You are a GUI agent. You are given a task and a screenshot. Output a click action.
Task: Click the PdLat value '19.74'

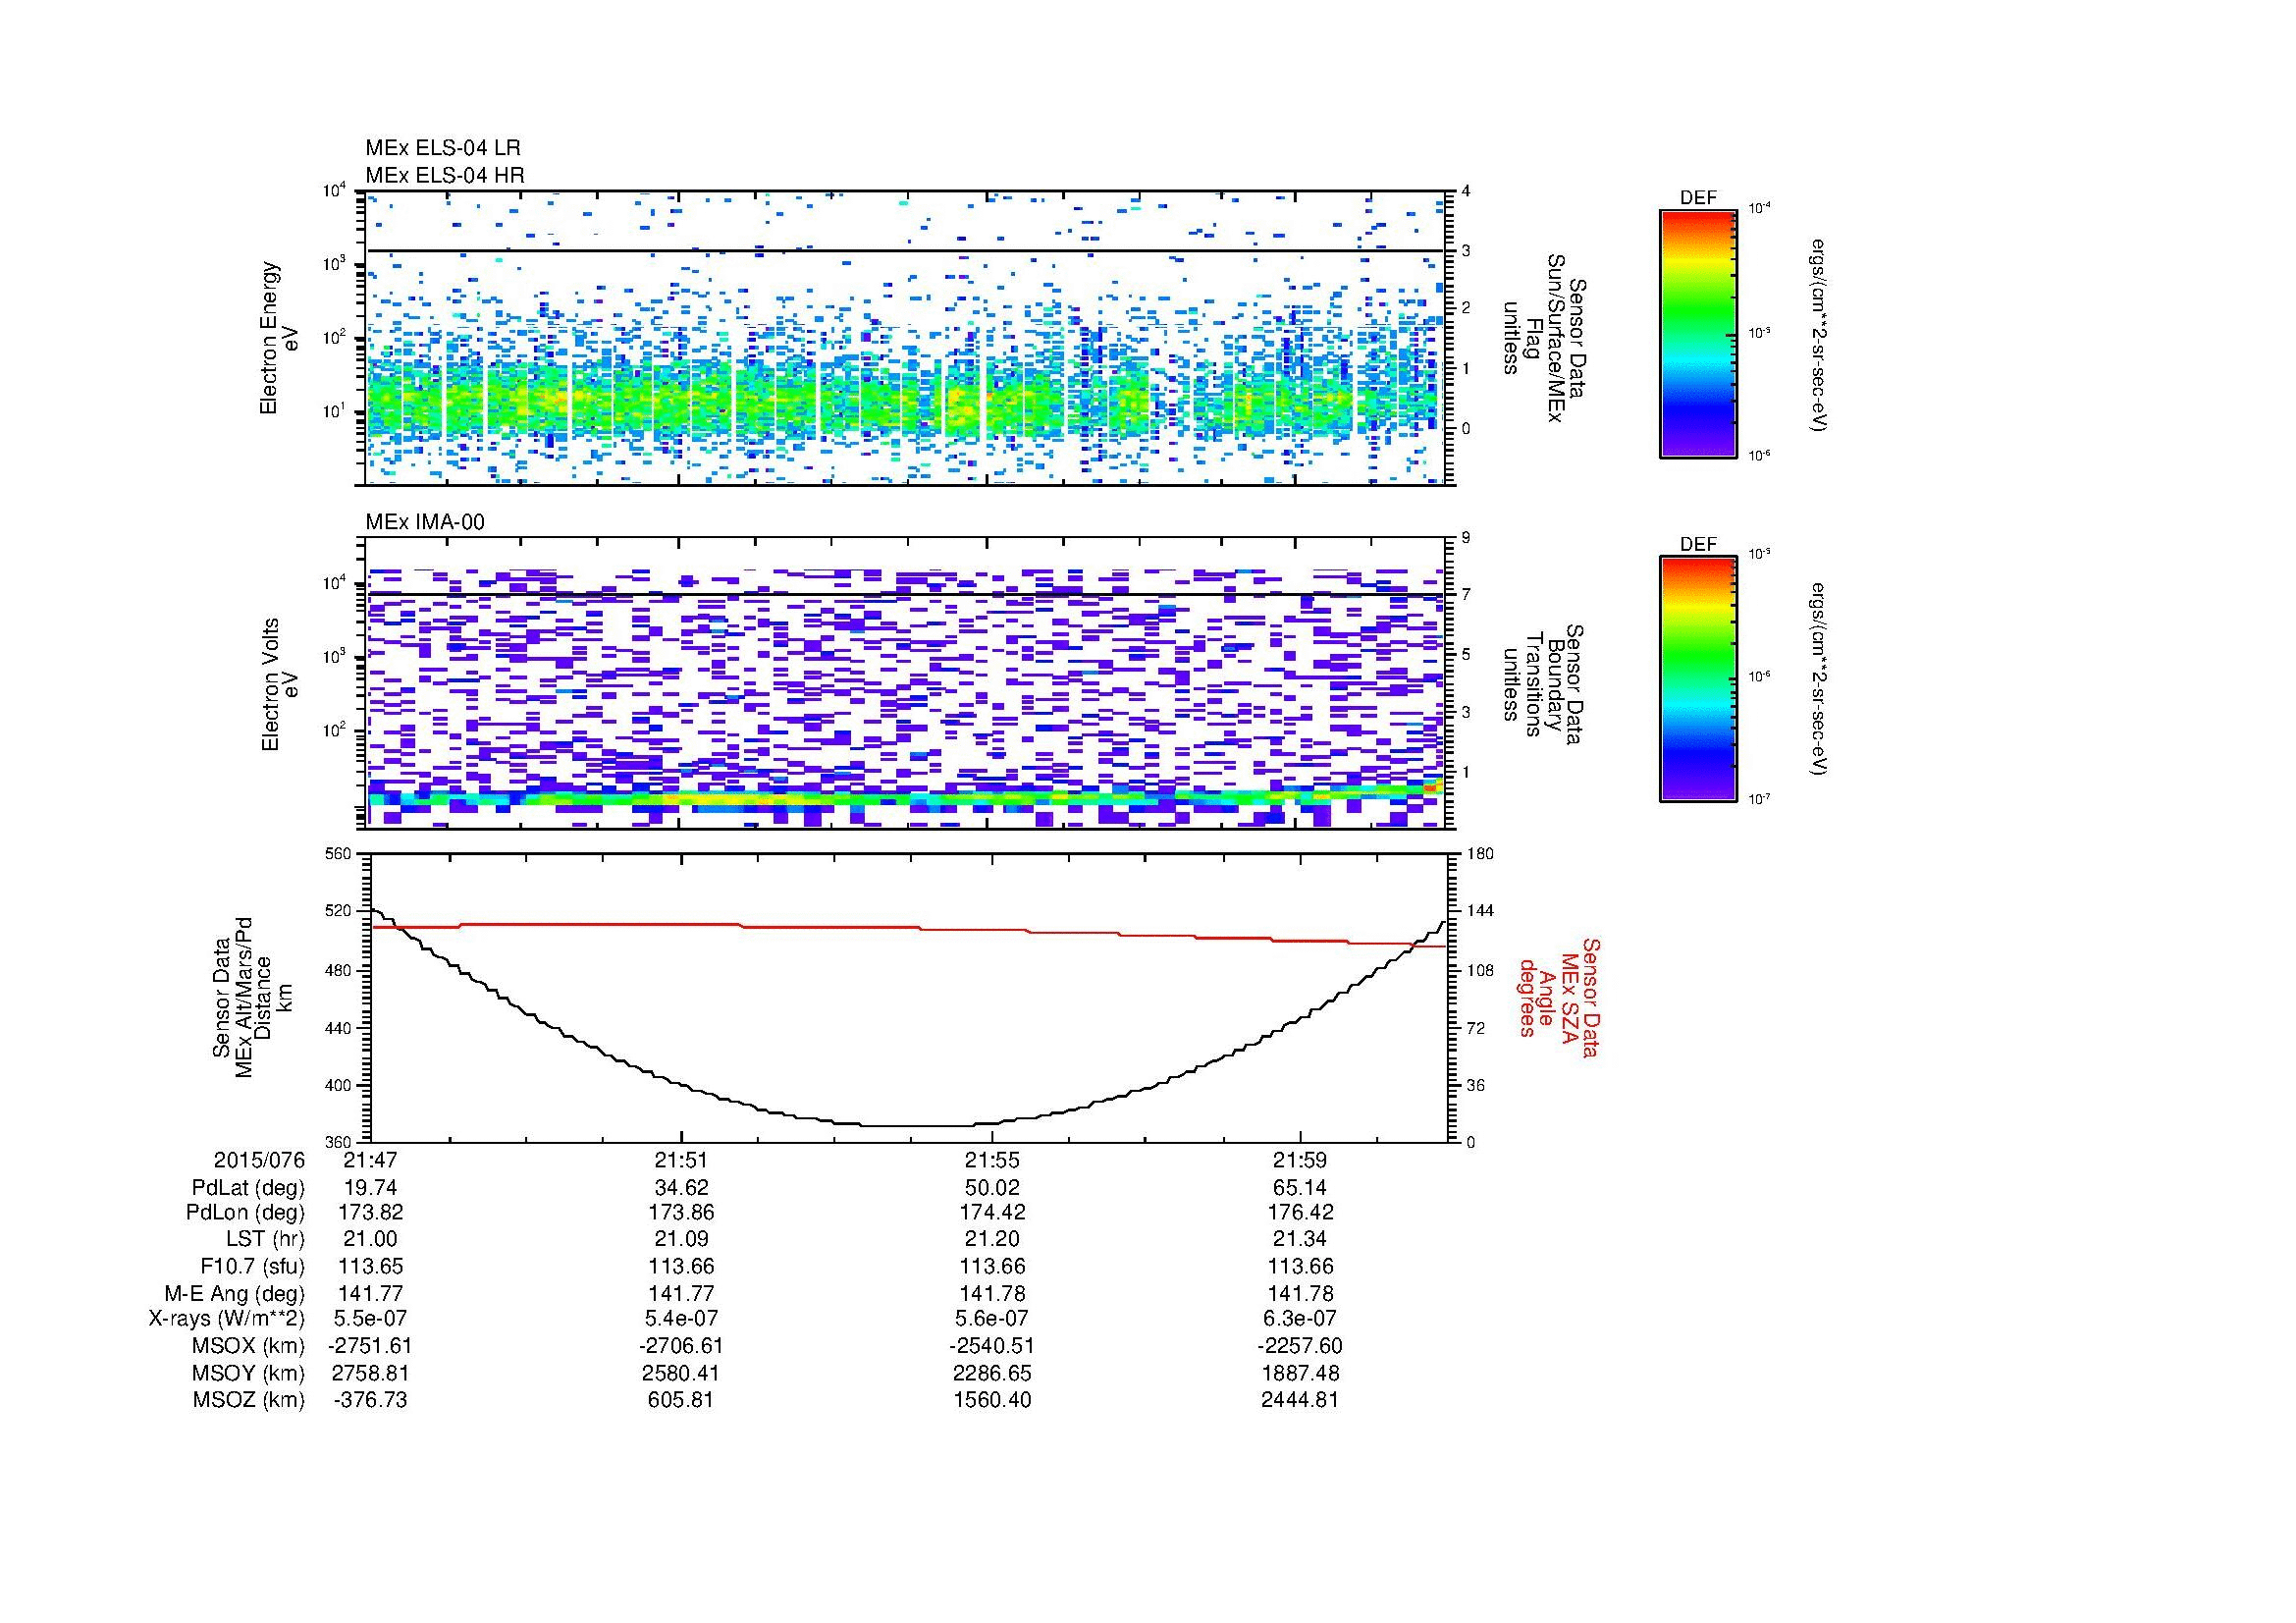(370, 1188)
